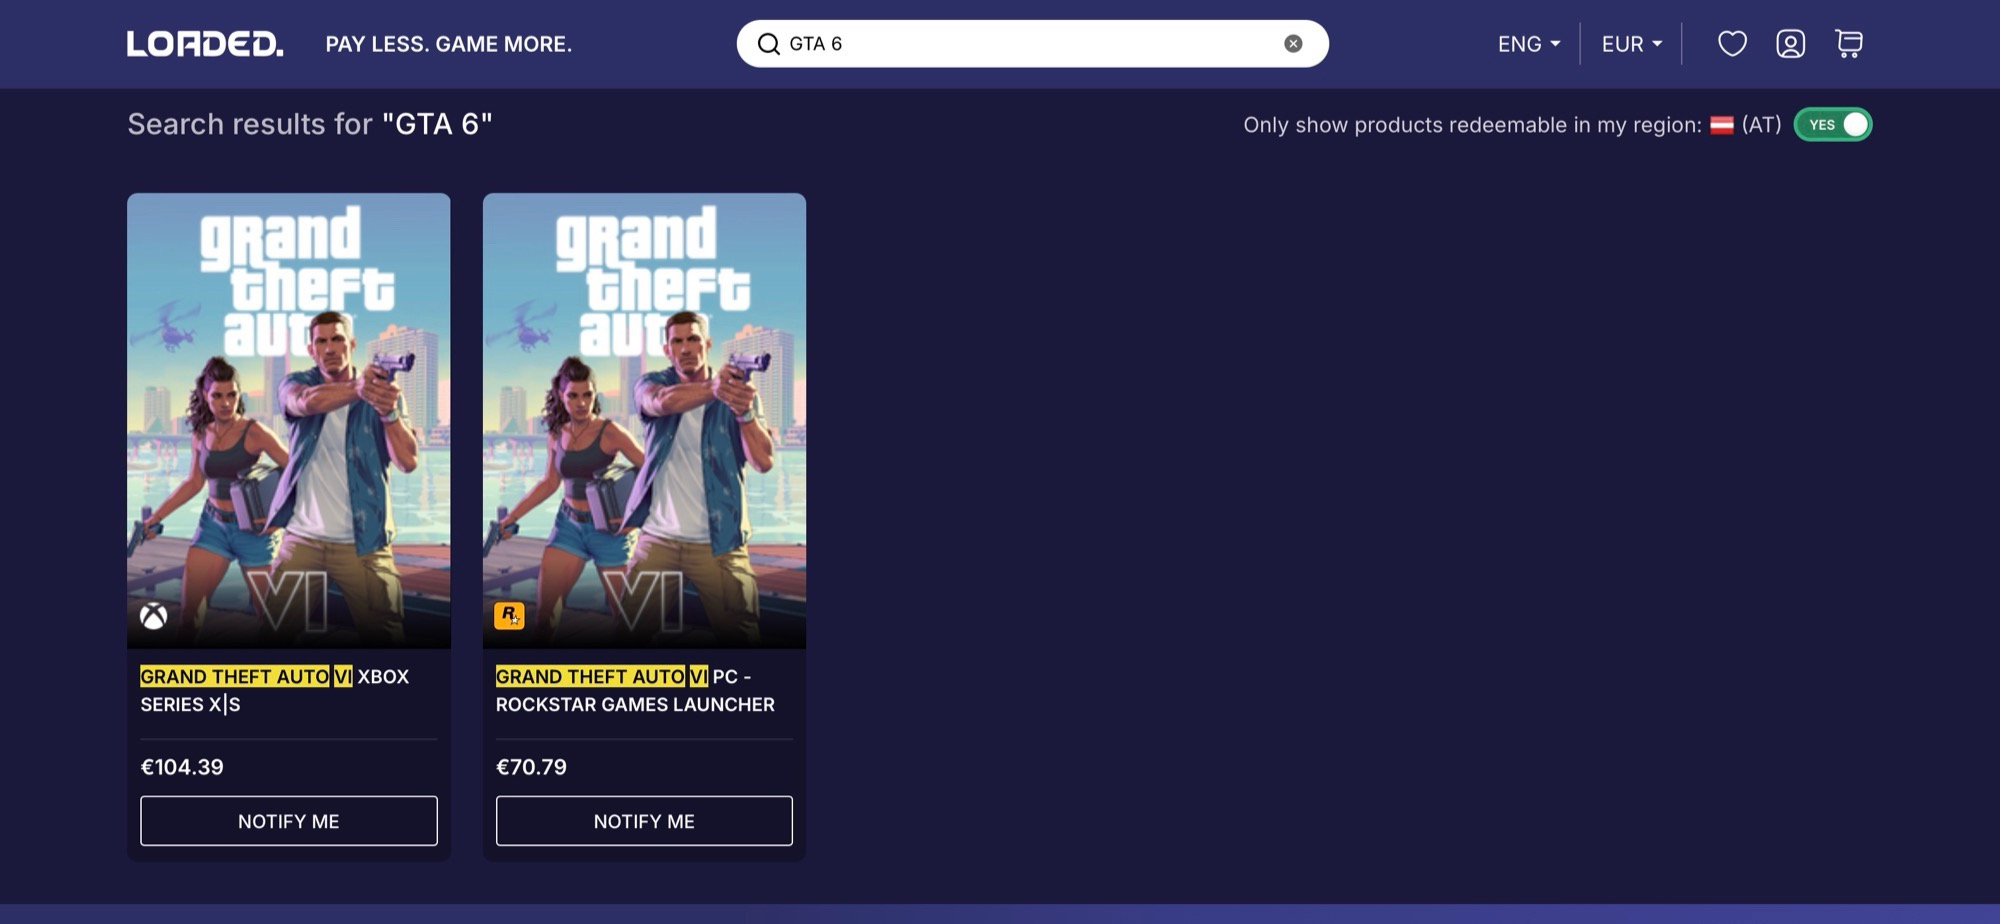
Task: Open Grand Theft Auto VI Xbox Series X|S title
Action: tap(275, 690)
